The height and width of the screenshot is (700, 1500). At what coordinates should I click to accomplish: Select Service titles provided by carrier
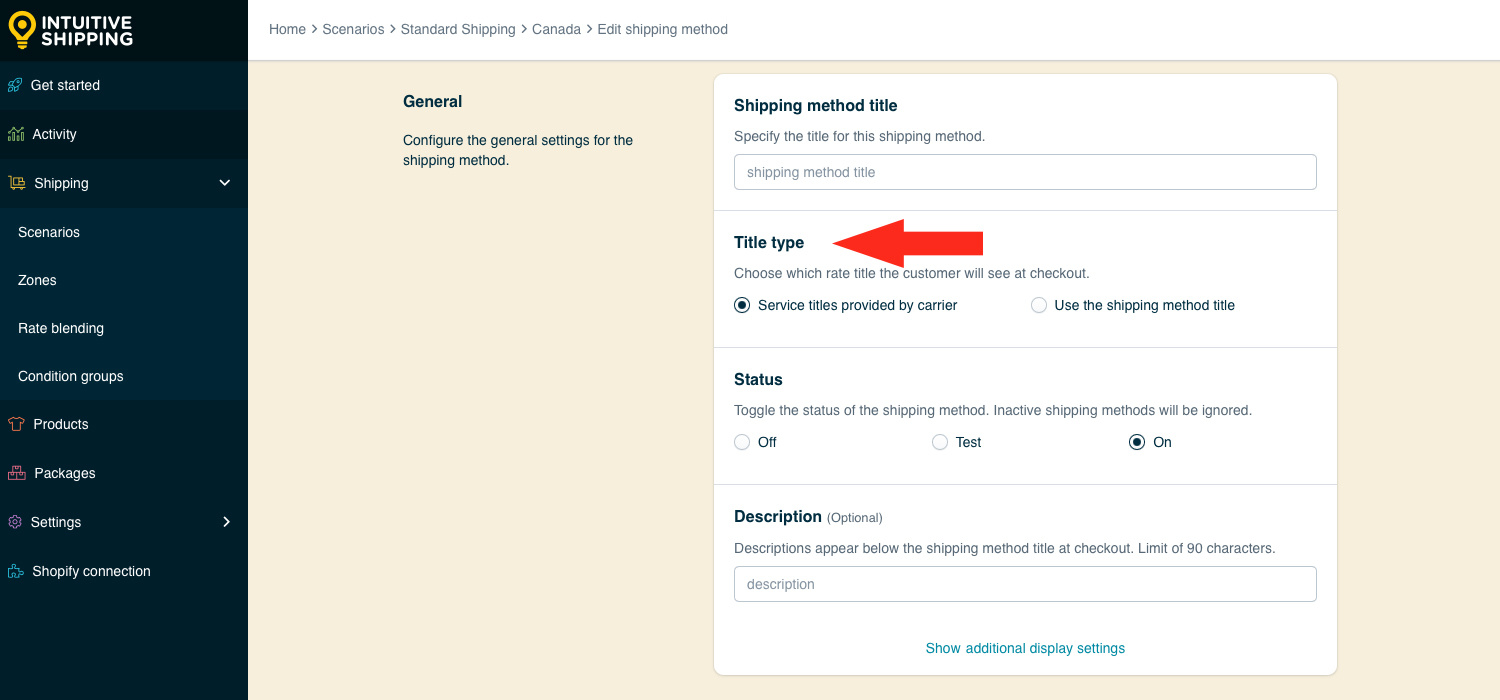coord(742,305)
